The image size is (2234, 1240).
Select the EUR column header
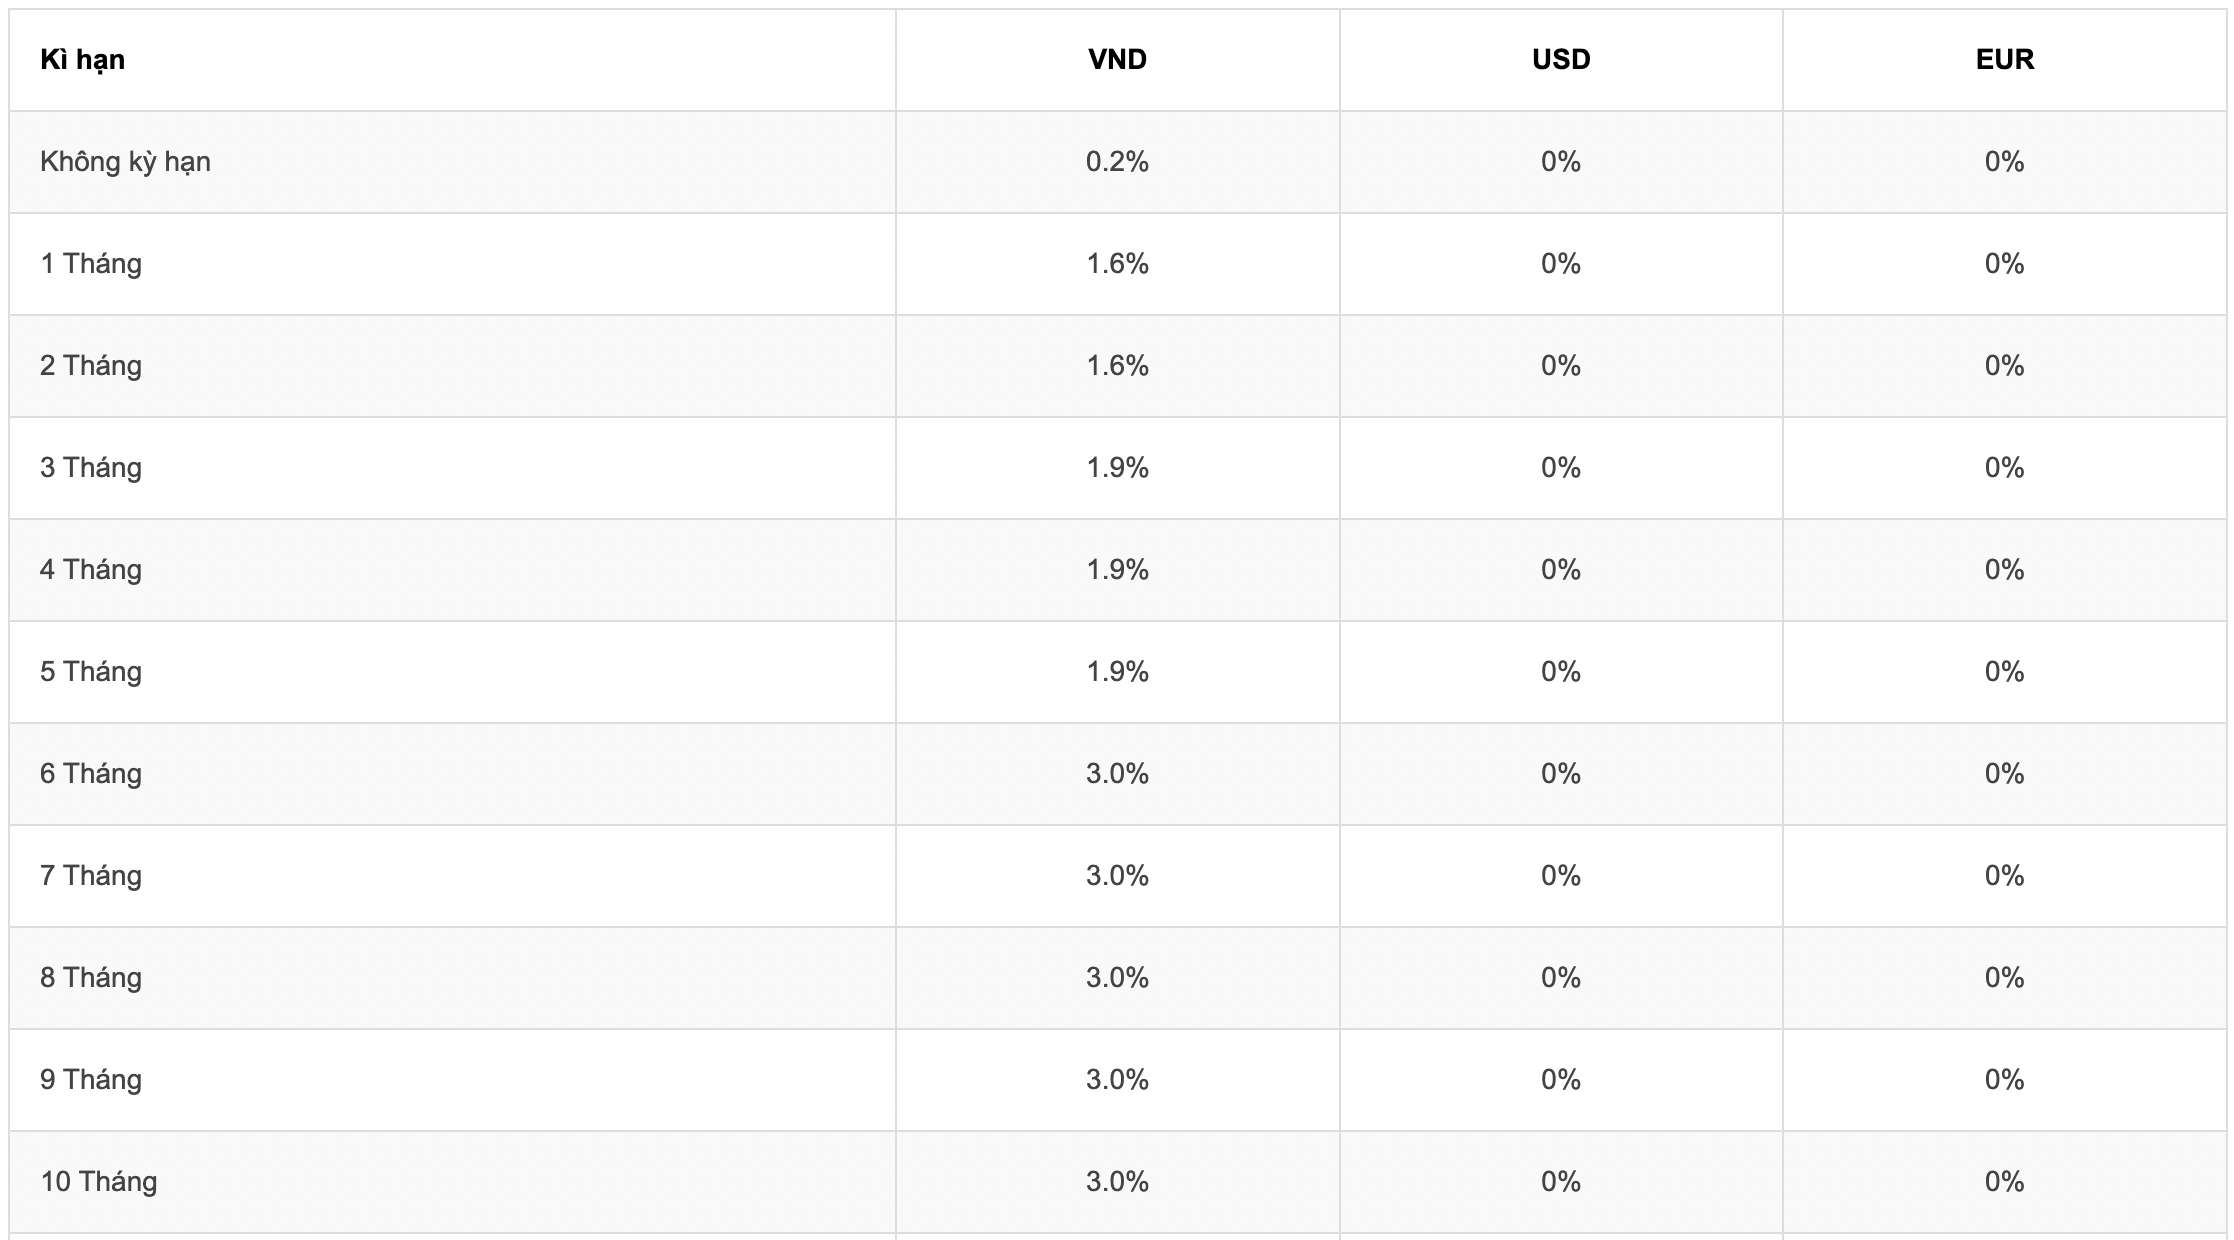click(2005, 60)
